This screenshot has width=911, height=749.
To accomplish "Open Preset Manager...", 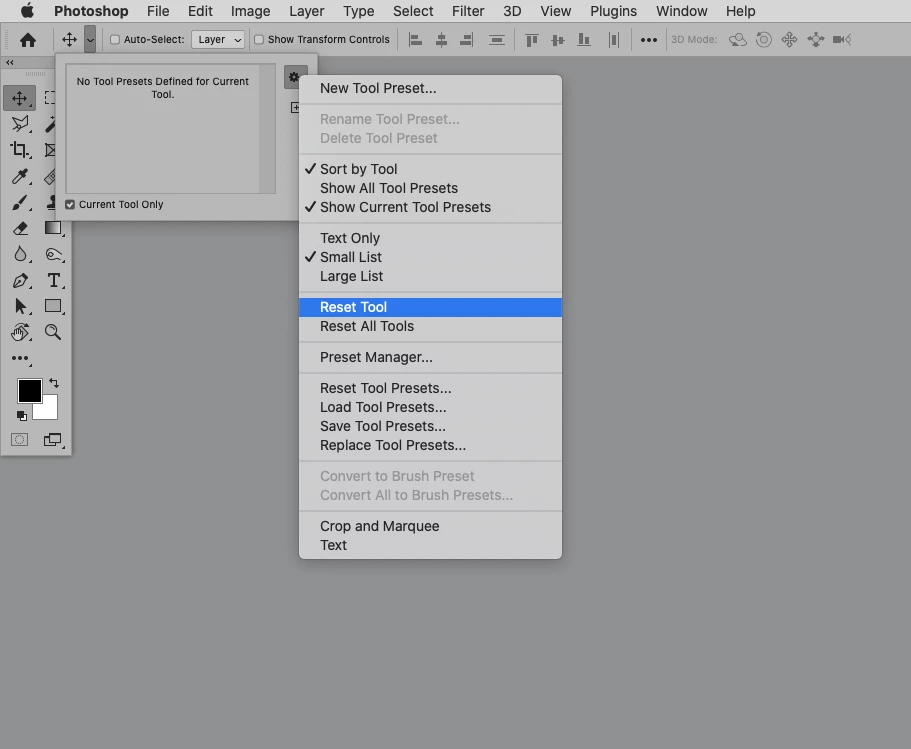I will click(431, 357).
